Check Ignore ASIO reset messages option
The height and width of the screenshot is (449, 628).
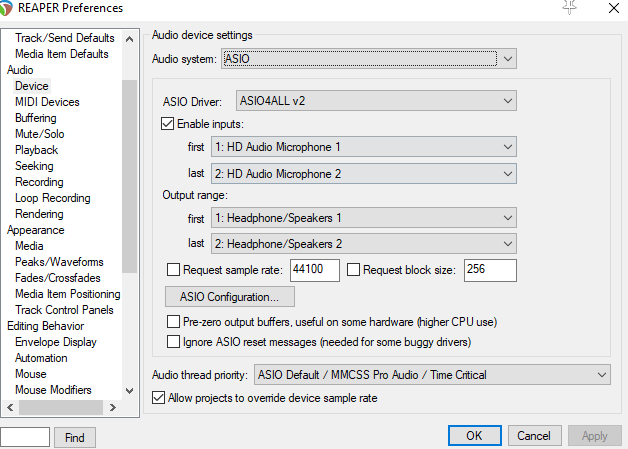(x=173, y=342)
